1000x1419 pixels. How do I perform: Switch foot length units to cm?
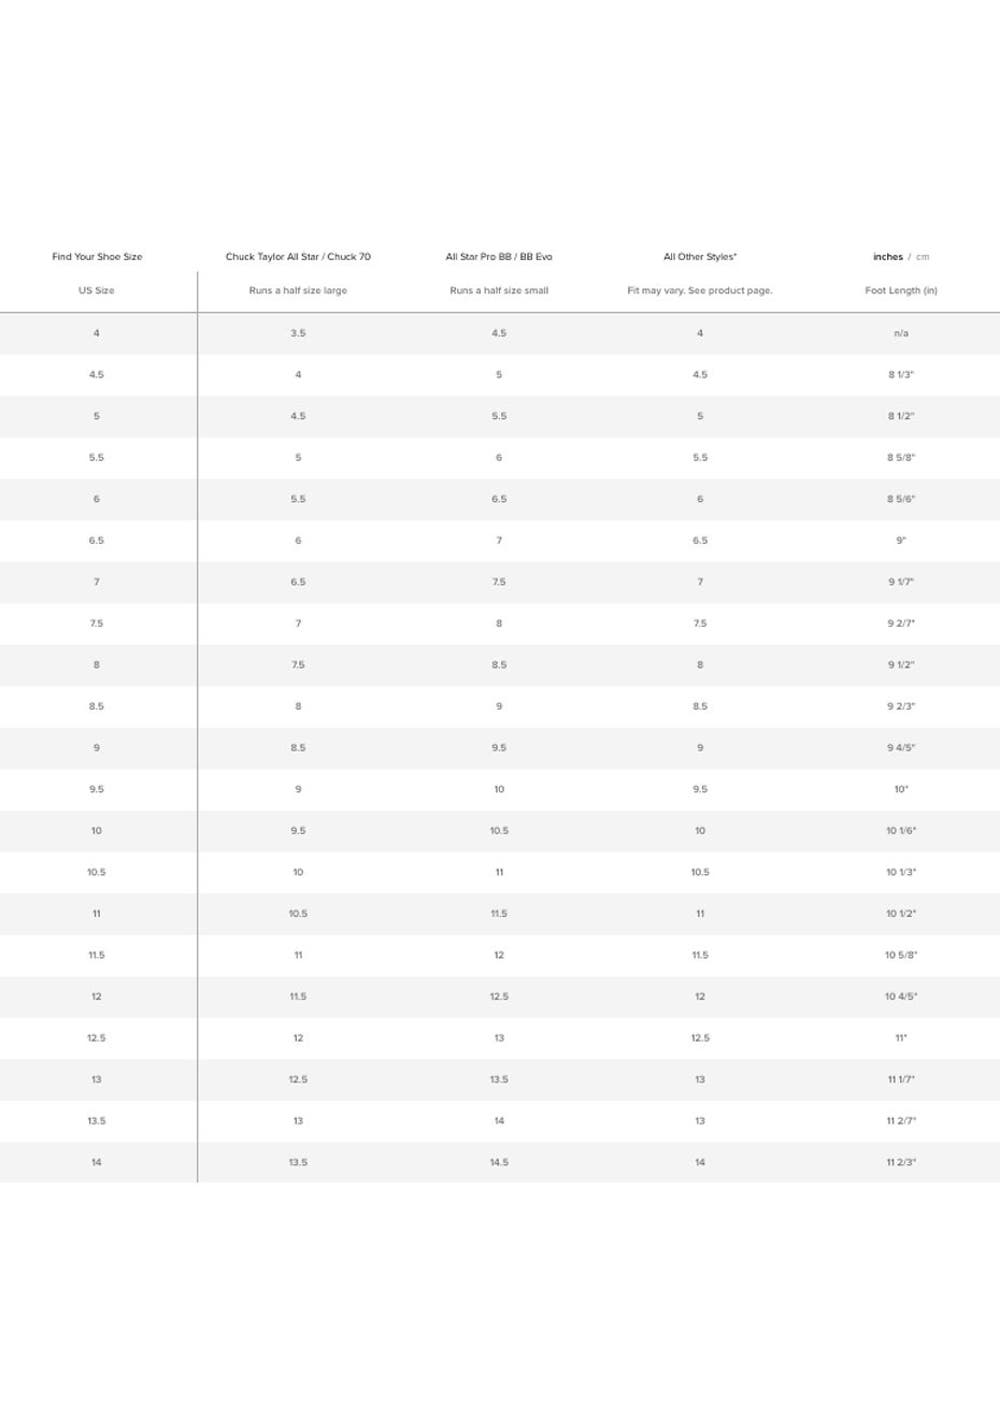(x=922, y=257)
